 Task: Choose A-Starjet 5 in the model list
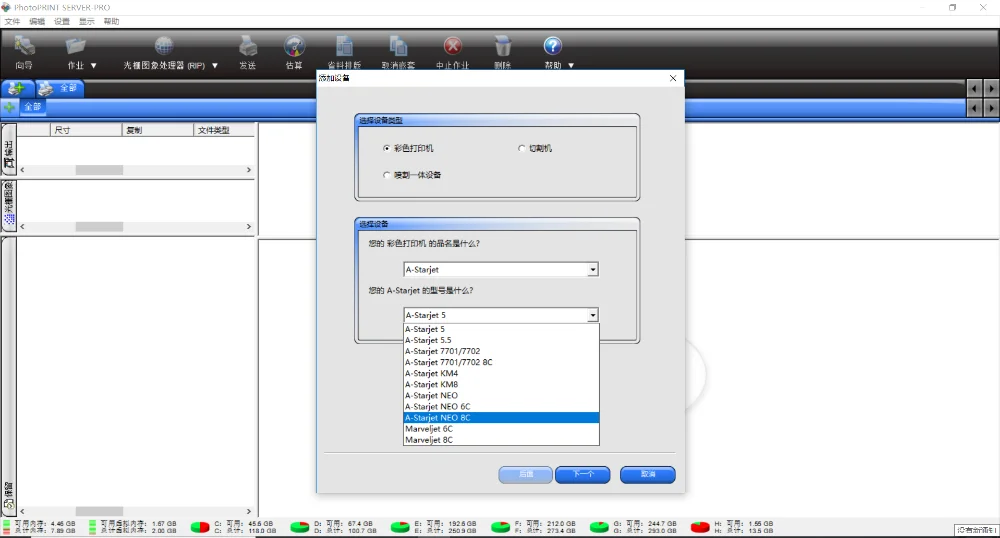(x=501, y=329)
